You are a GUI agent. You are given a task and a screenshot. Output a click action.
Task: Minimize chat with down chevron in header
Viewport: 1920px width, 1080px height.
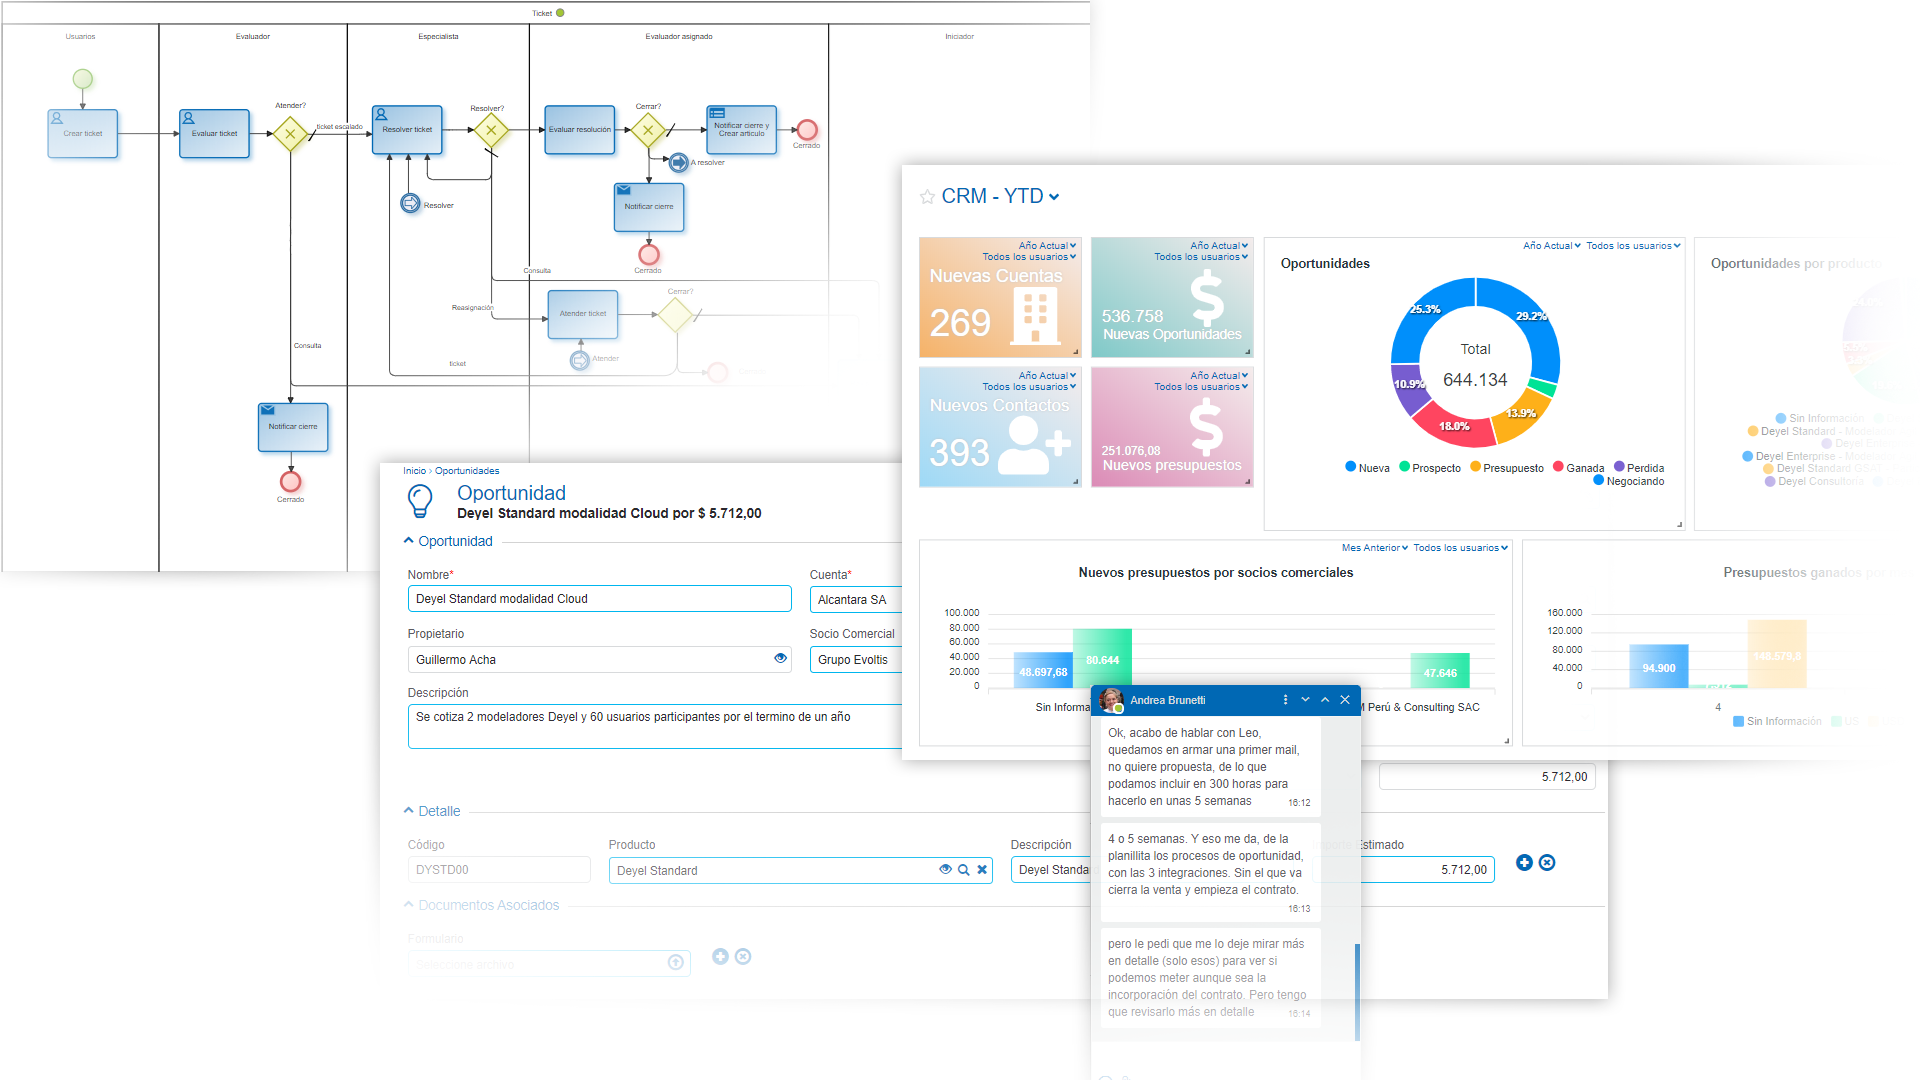1305,700
